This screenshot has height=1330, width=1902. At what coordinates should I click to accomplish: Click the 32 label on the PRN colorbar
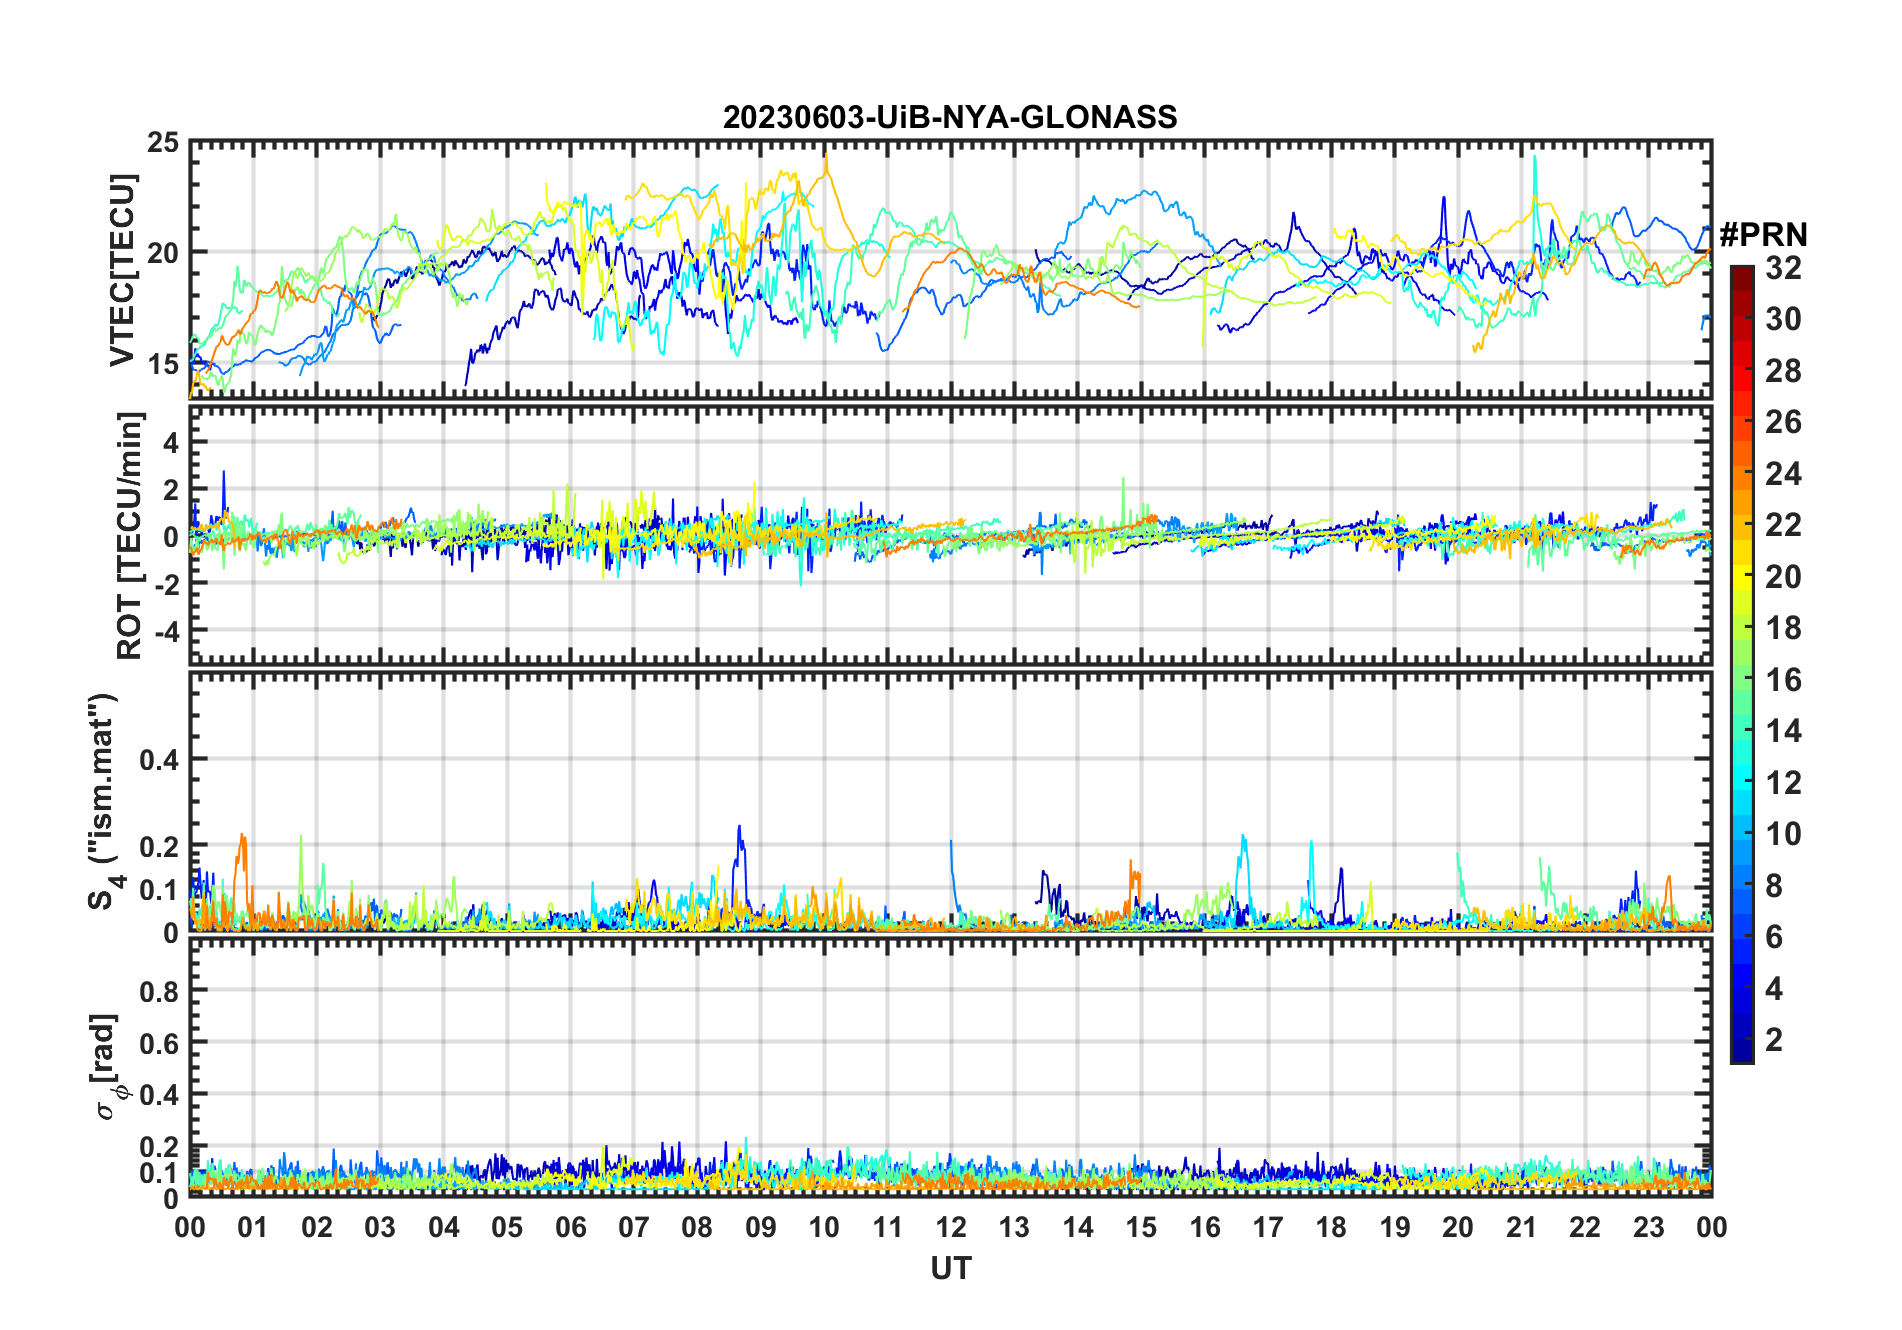tap(1783, 268)
